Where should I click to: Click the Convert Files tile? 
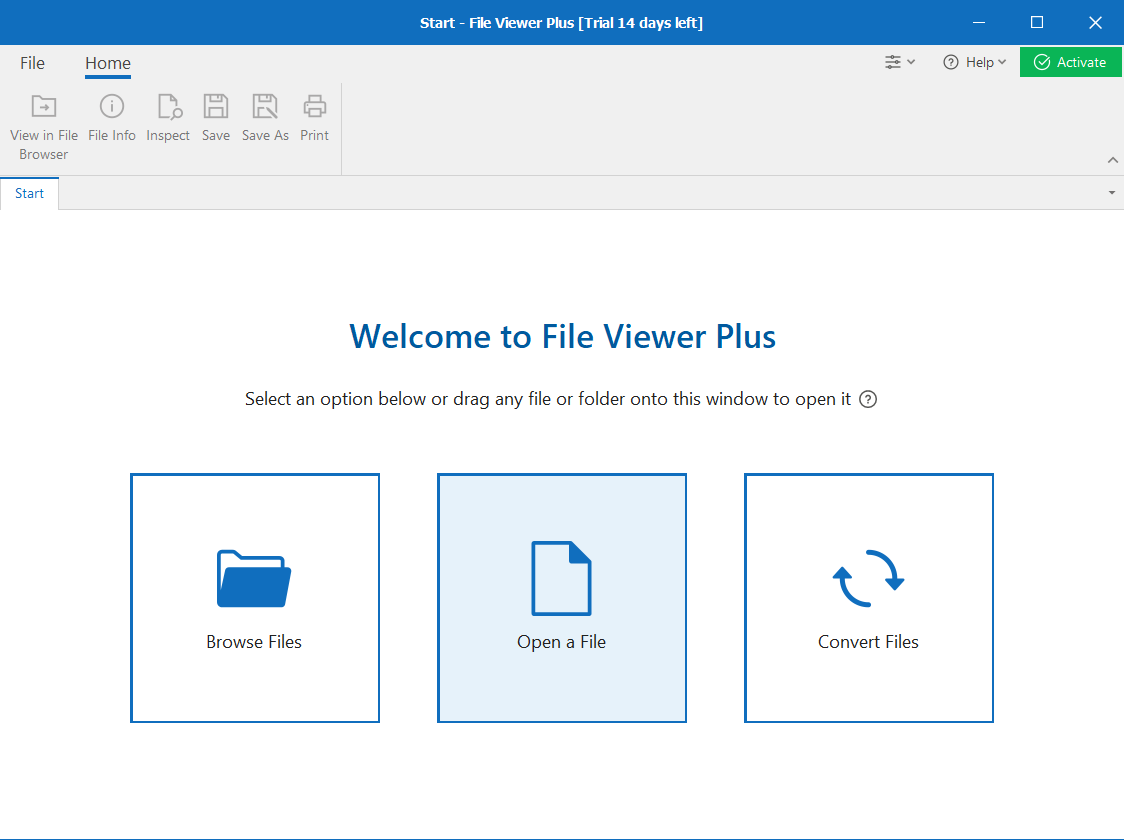(869, 598)
